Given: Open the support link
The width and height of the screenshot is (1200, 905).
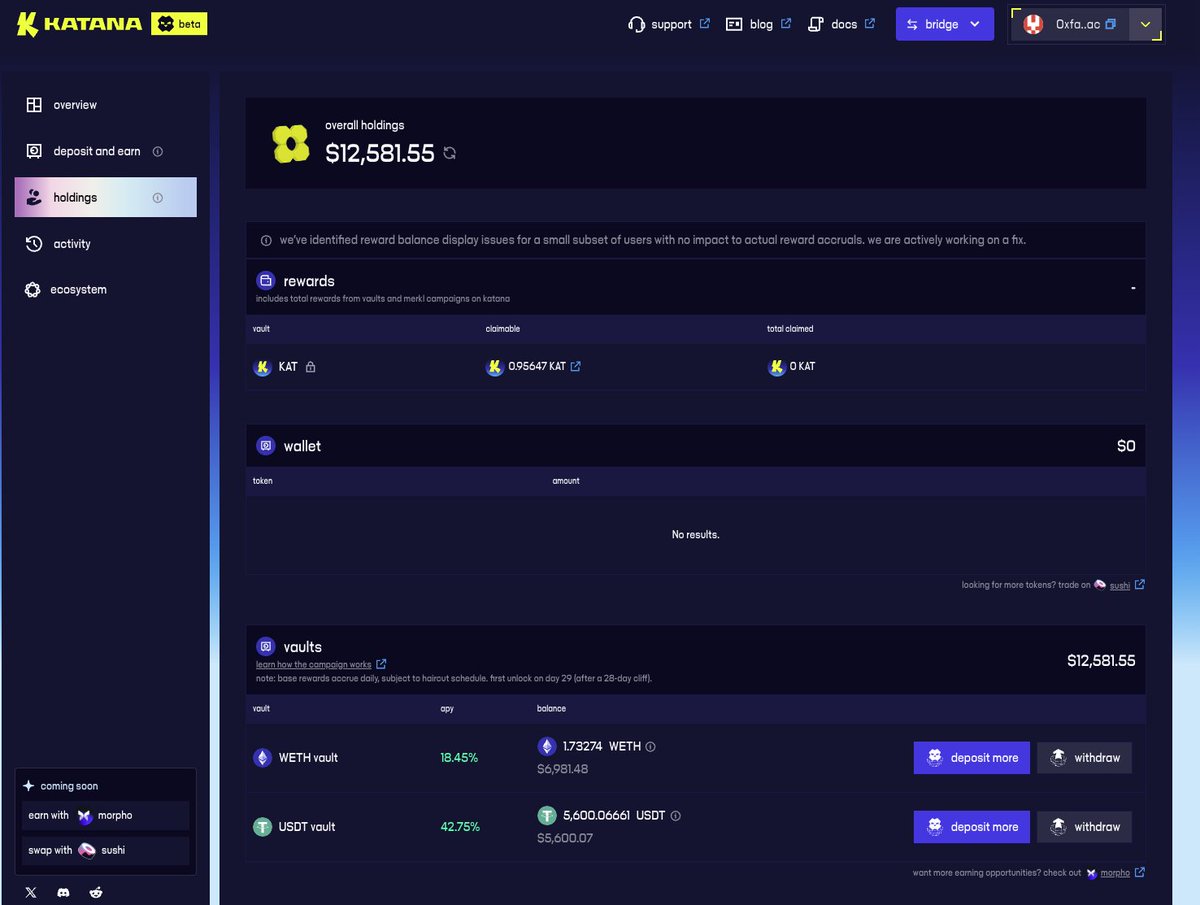Looking at the screenshot, I should coord(669,24).
